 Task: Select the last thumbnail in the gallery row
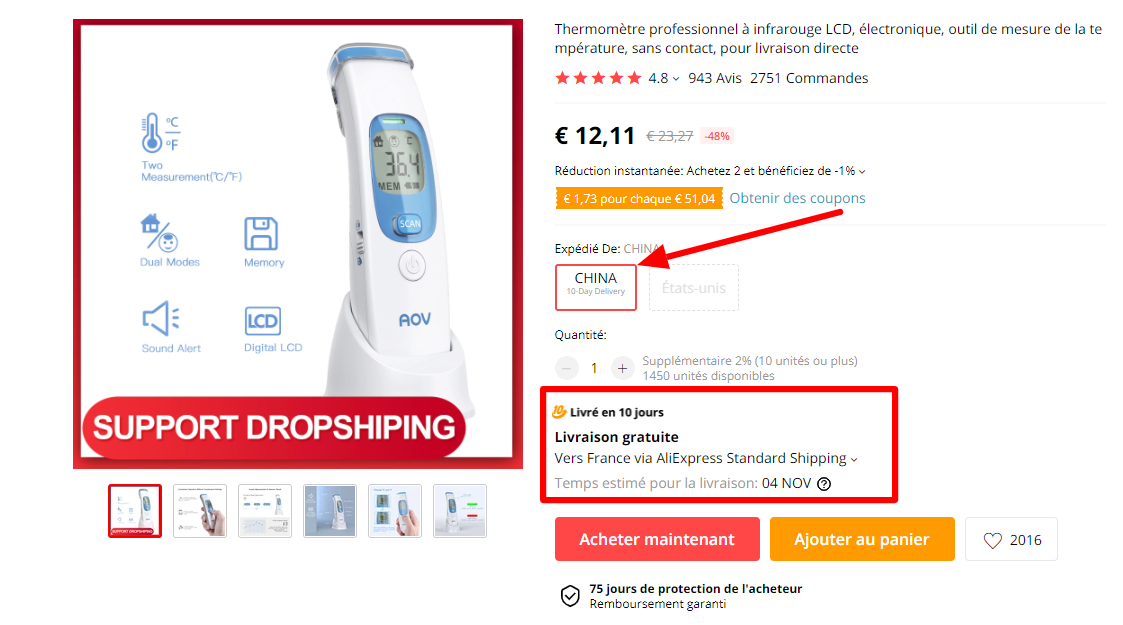click(460, 511)
